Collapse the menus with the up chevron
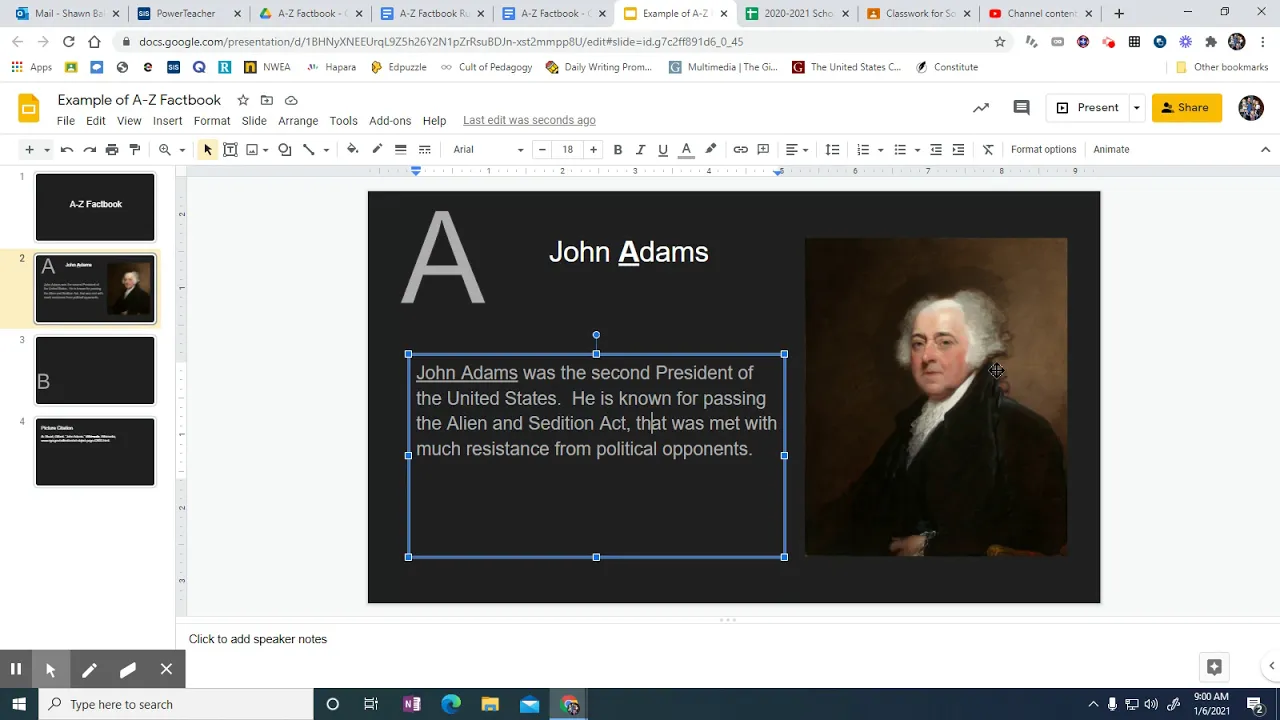The height and width of the screenshot is (720, 1280). coord(1265,150)
